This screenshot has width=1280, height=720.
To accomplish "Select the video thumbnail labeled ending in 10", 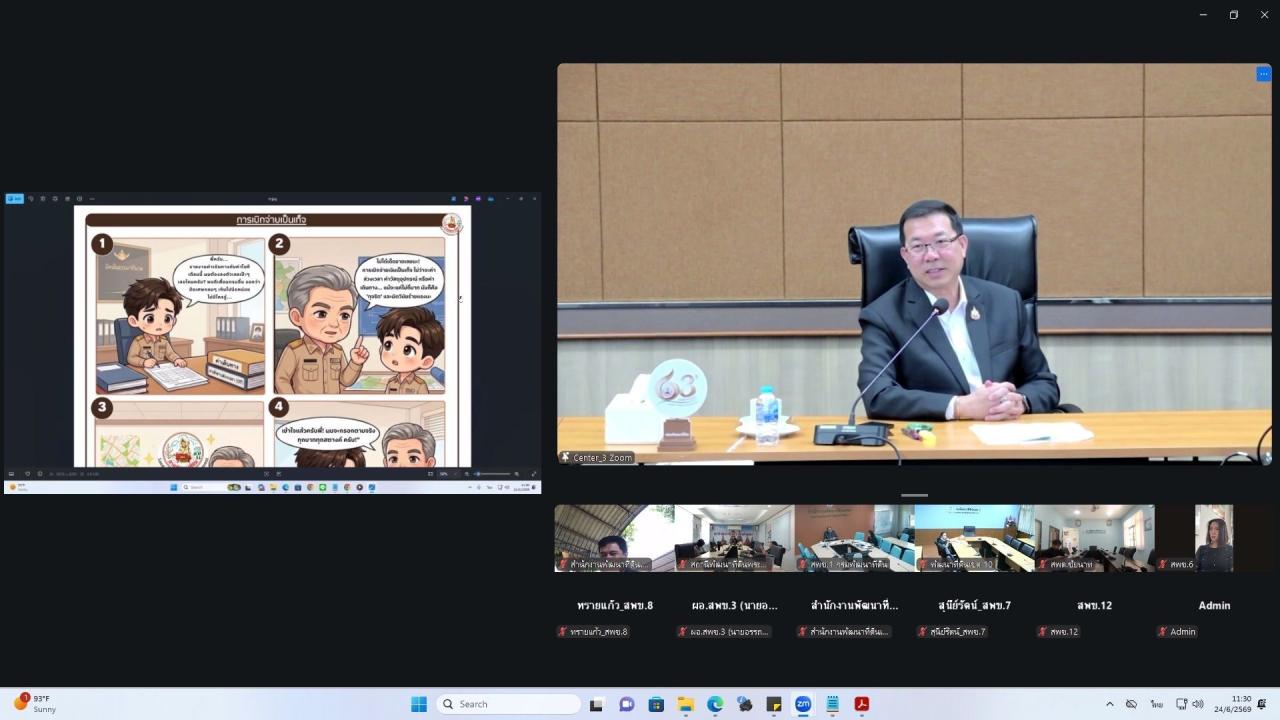I will click(x=974, y=538).
